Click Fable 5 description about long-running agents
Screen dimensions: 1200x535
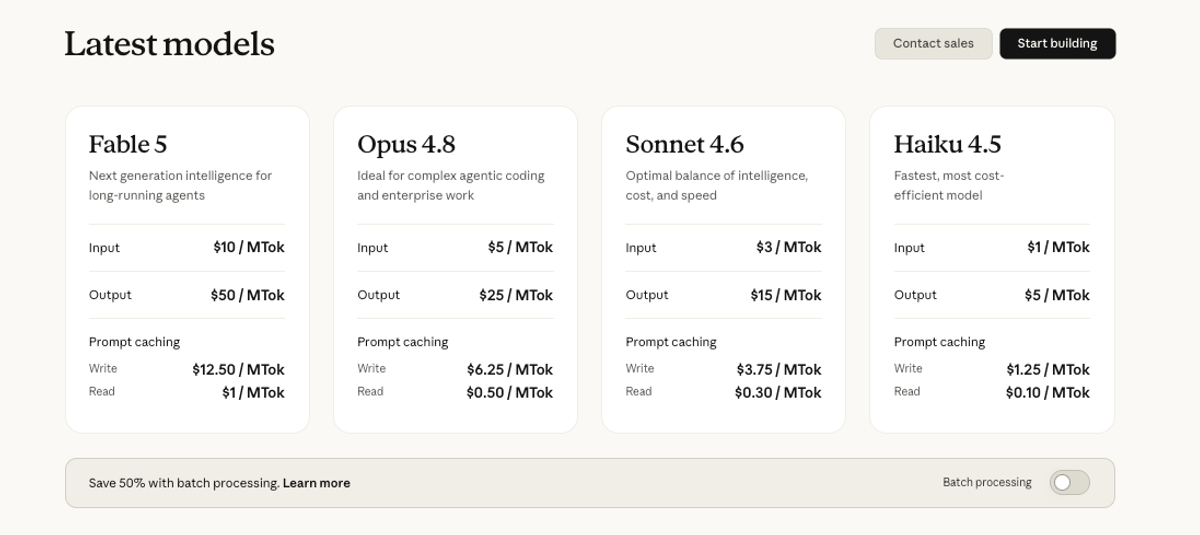click(180, 185)
